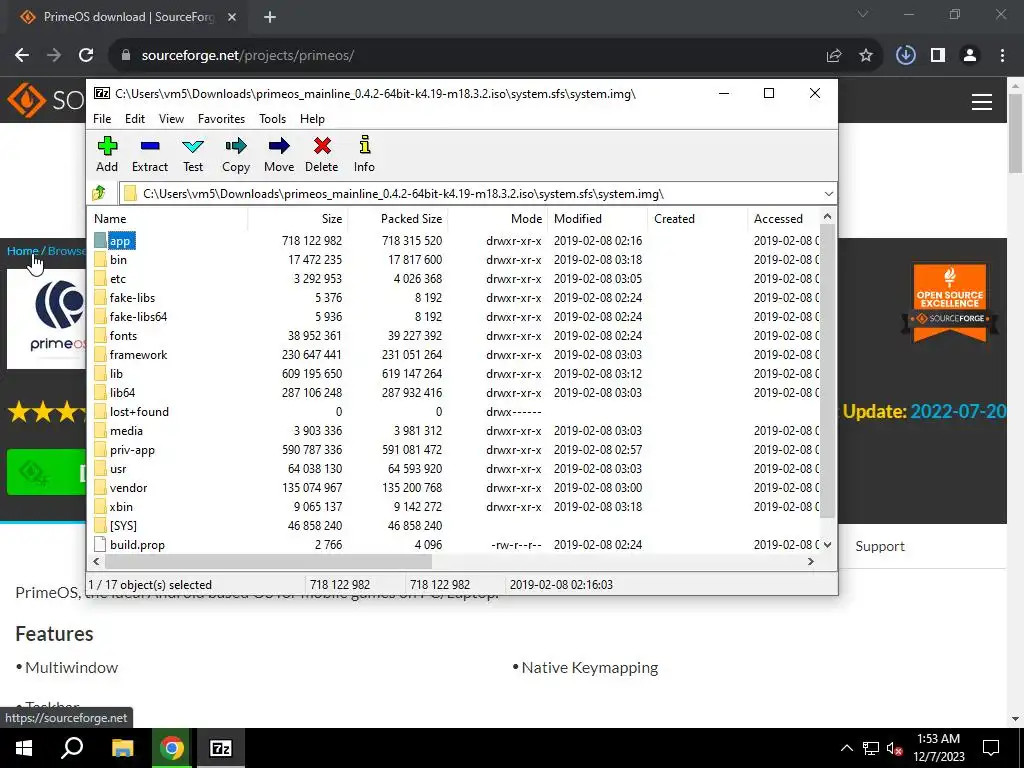Open the Support tab on SourceForge

880,546
